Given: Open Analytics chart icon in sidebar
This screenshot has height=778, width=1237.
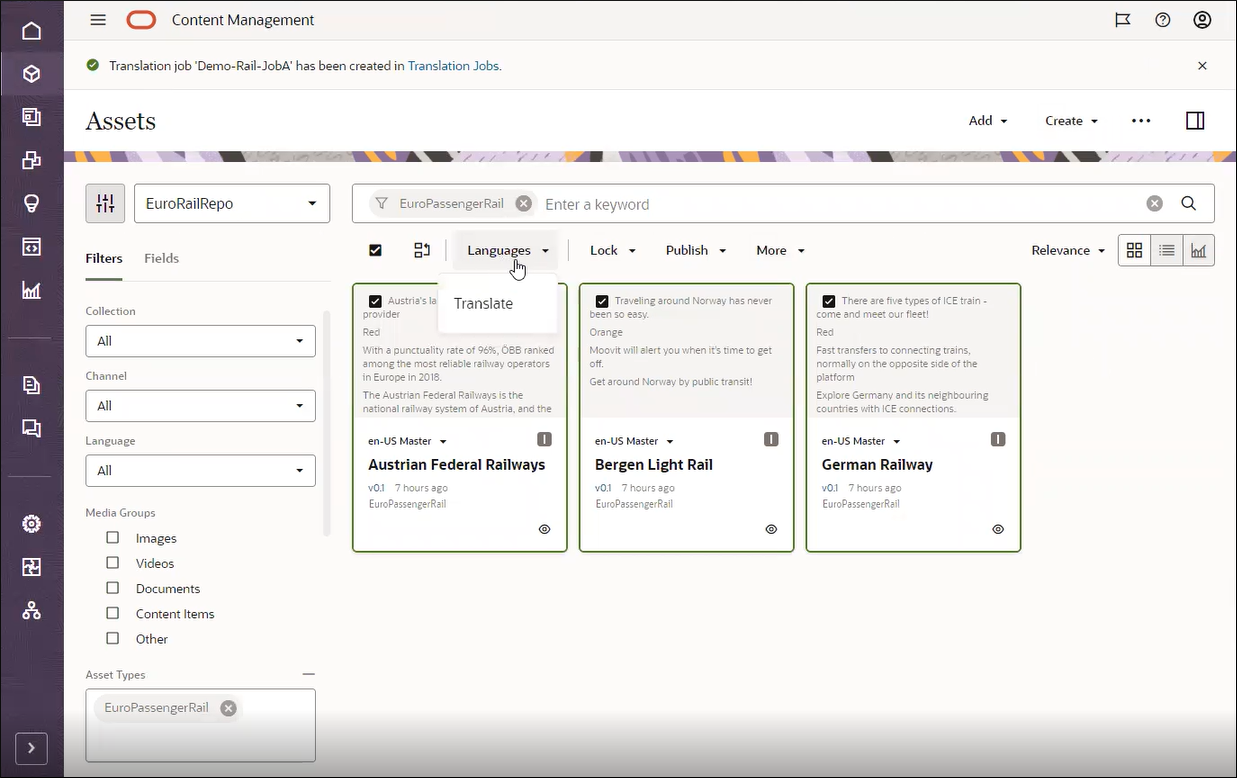Looking at the screenshot, I should (x=32, y=291).
